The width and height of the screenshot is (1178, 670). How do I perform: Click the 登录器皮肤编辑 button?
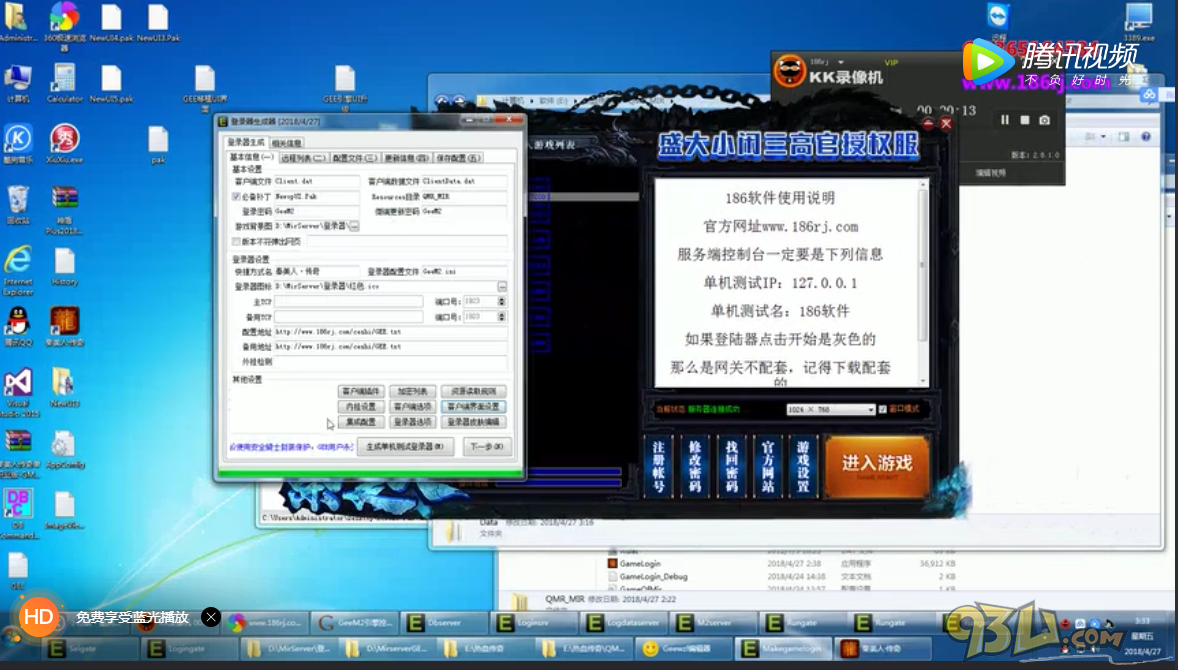click(473, 422)
